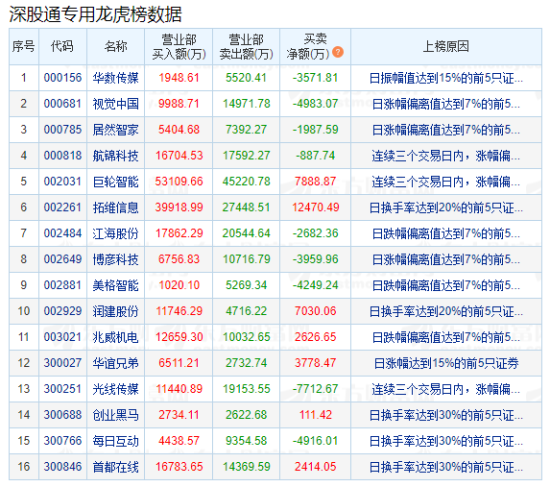Click listing reason for 巨轮智能 row

click(446, 182)
